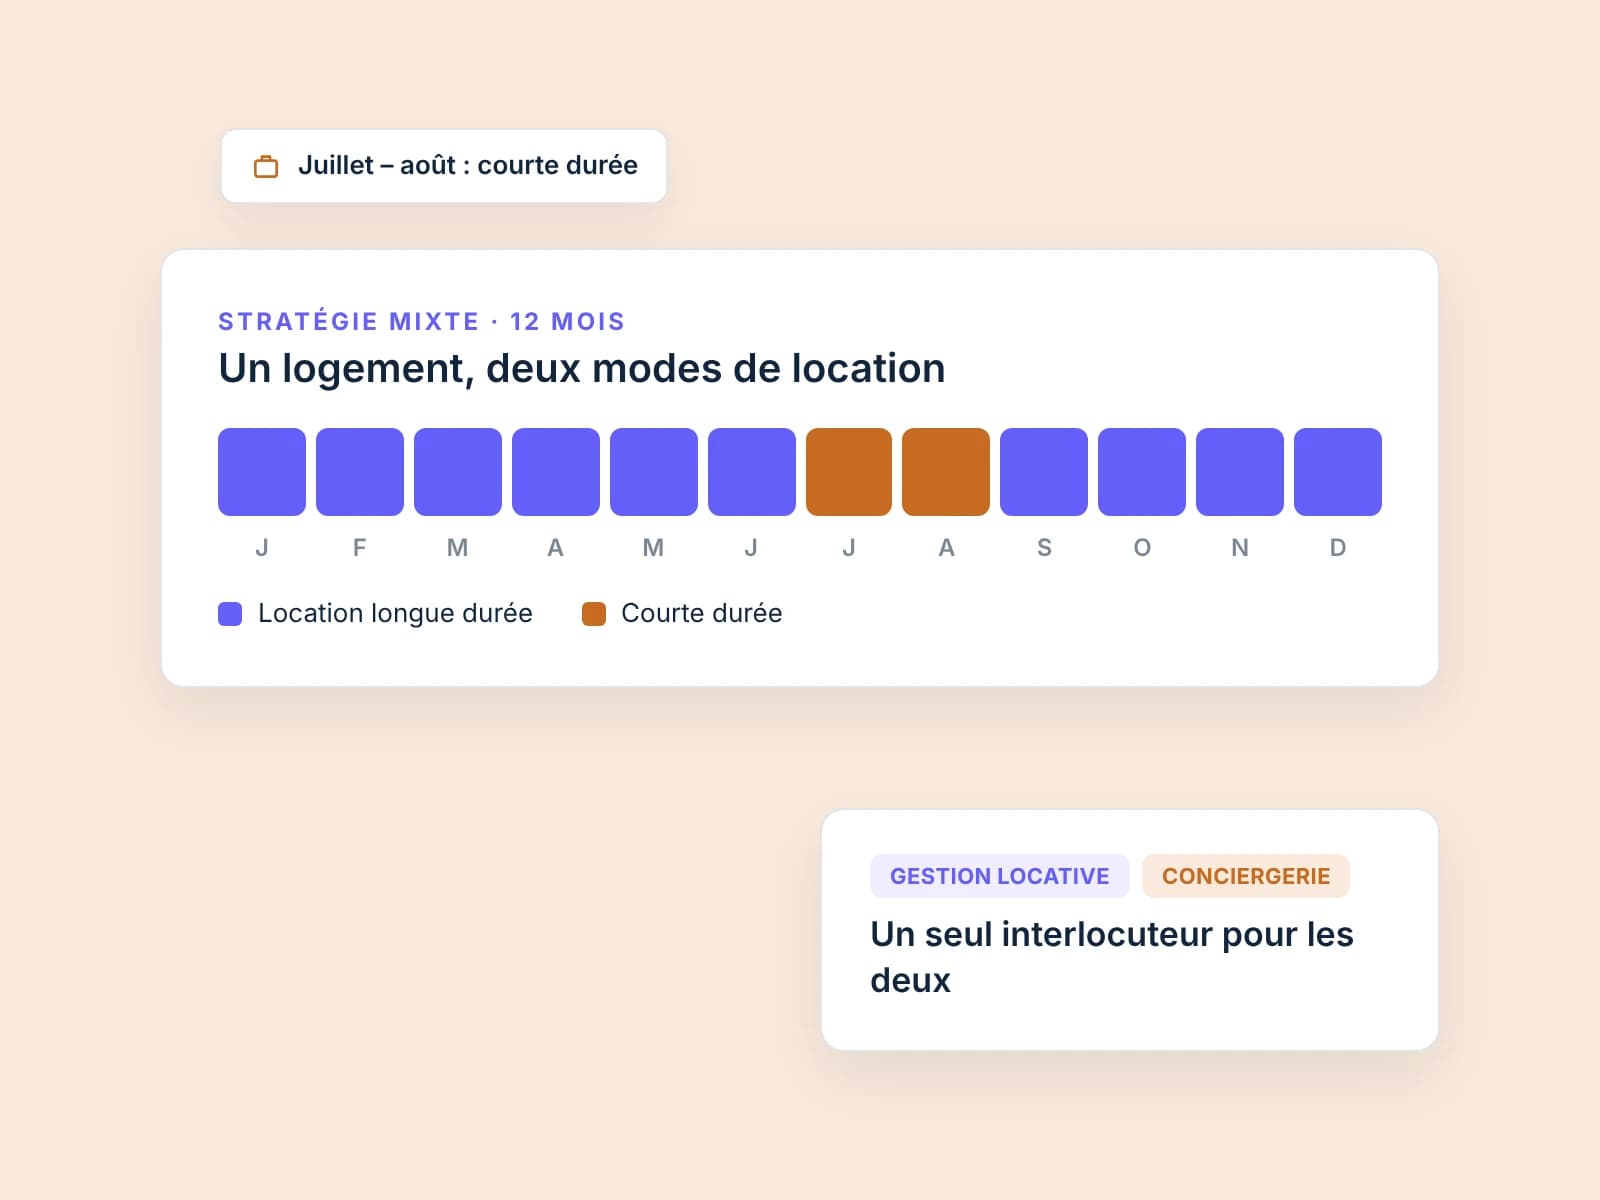The image size is (1600, 1200).
Task: Click the CONCIERGERIE tag
Action: click(x=1246, y=876)
